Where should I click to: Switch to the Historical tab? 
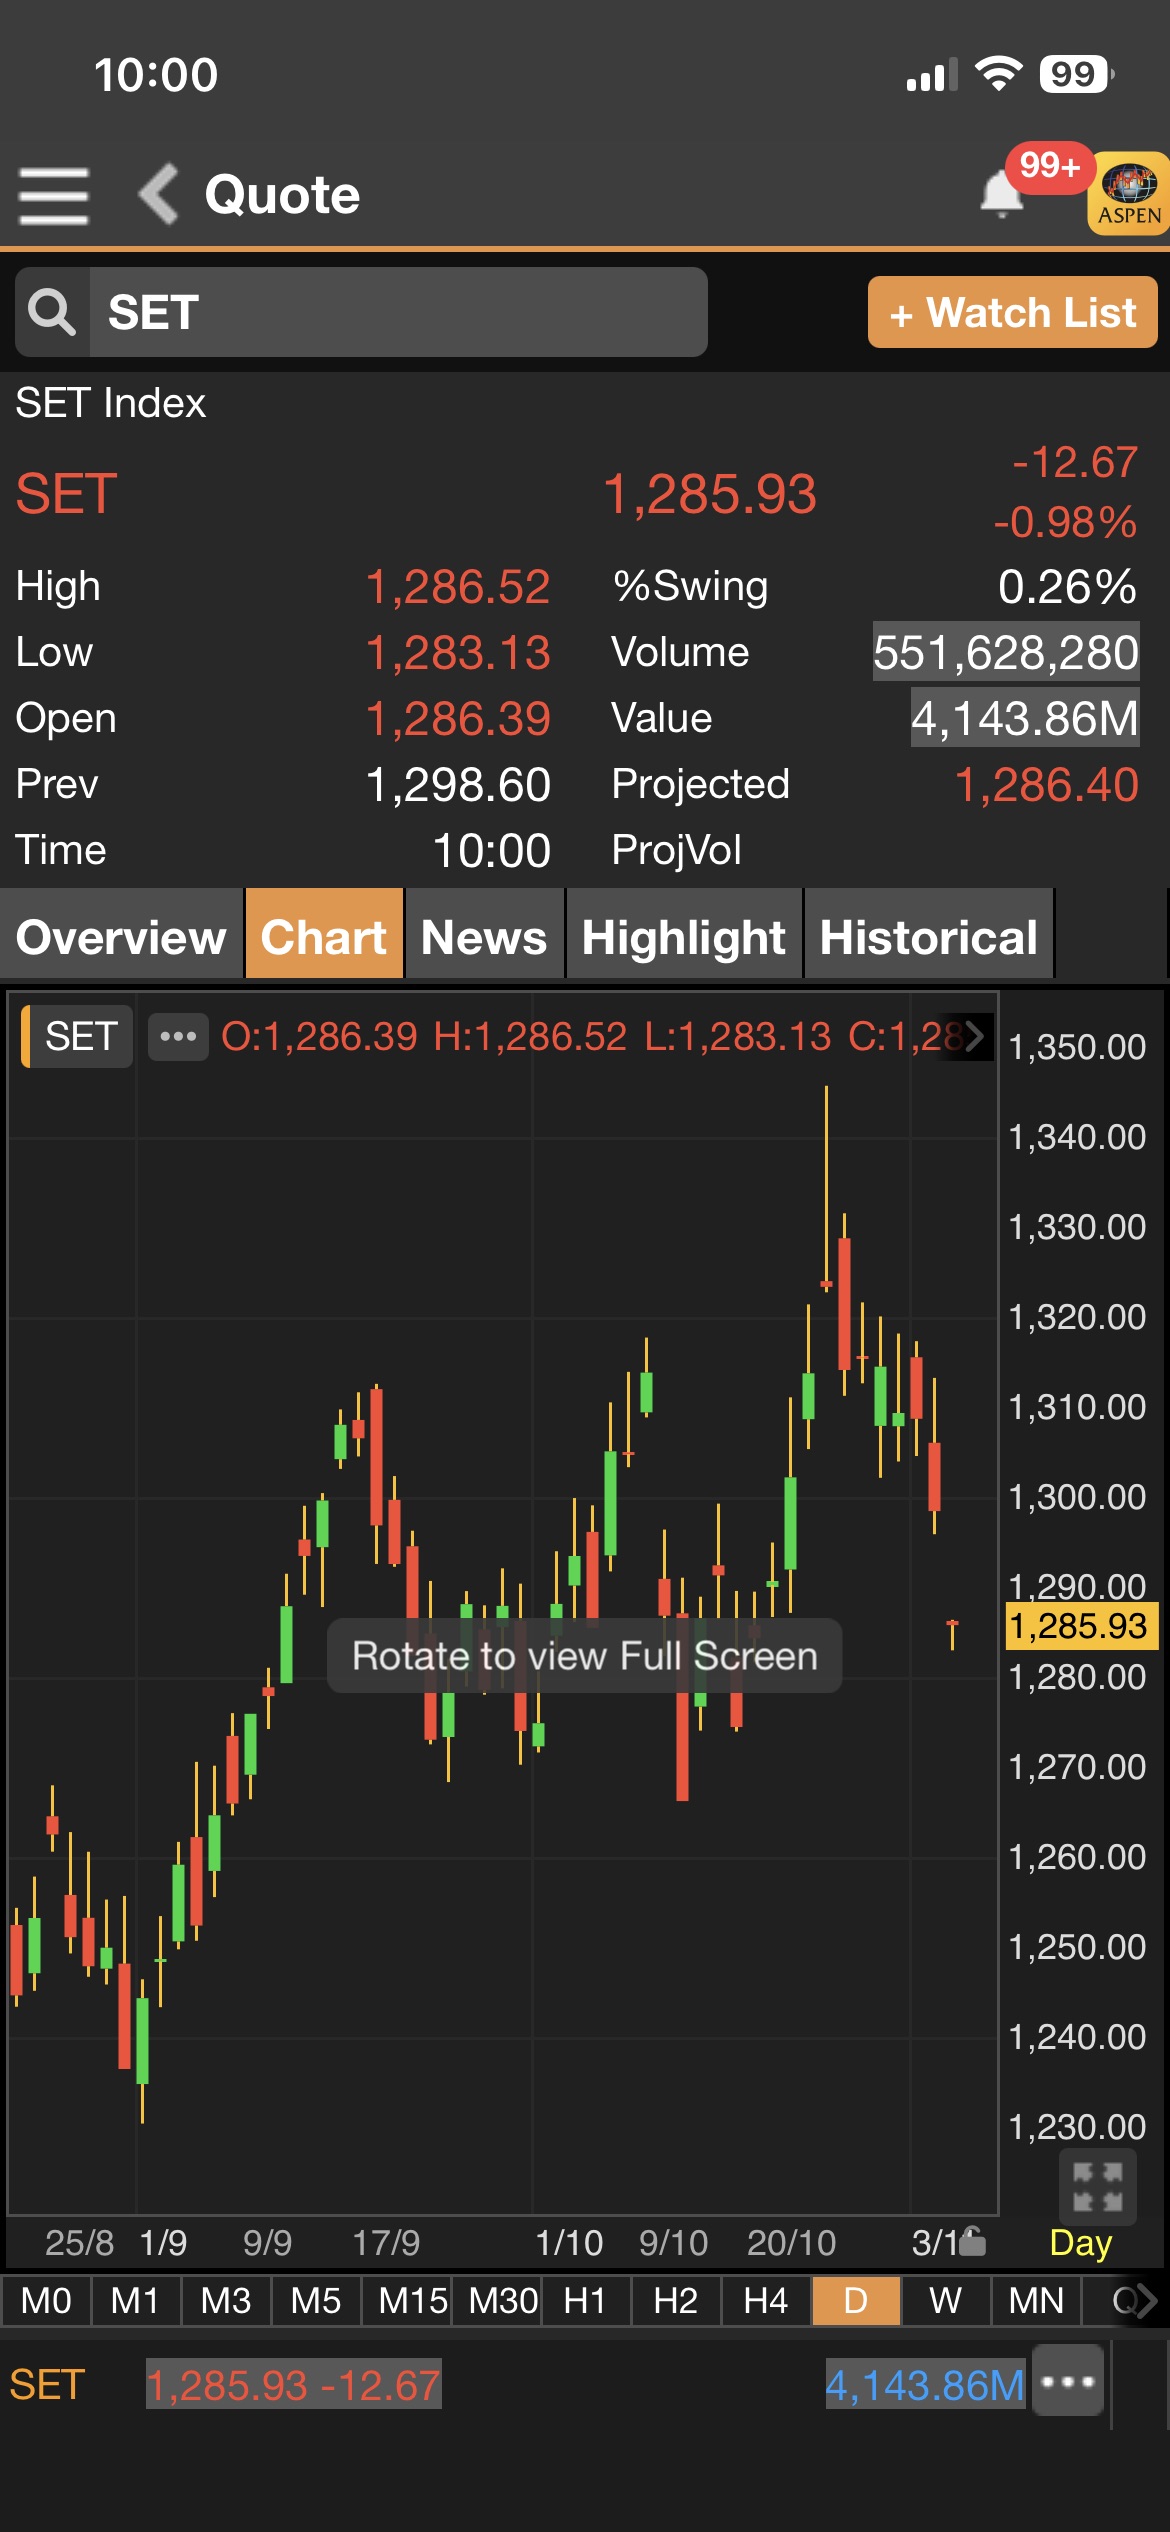[928, 937]
